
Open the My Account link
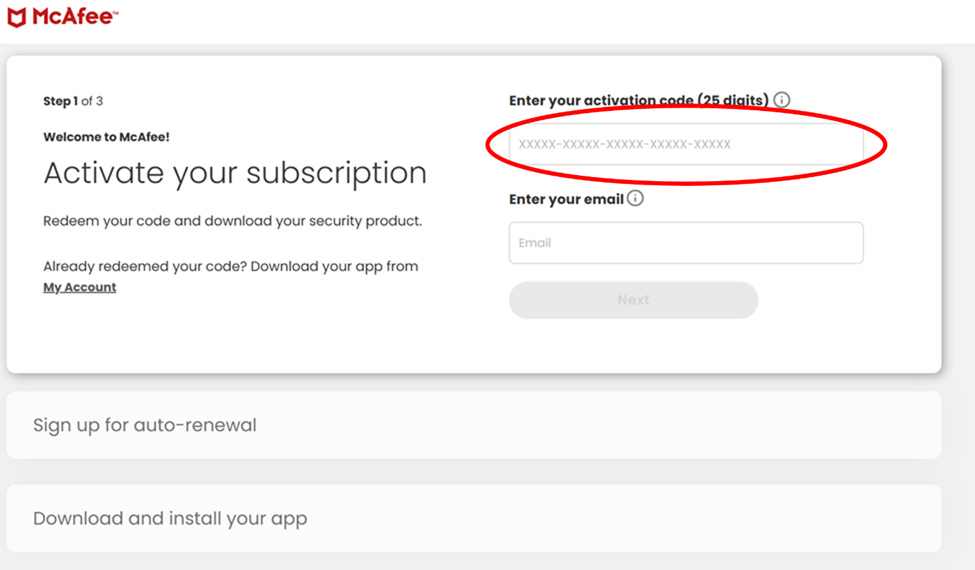click(x=80, y=288)
